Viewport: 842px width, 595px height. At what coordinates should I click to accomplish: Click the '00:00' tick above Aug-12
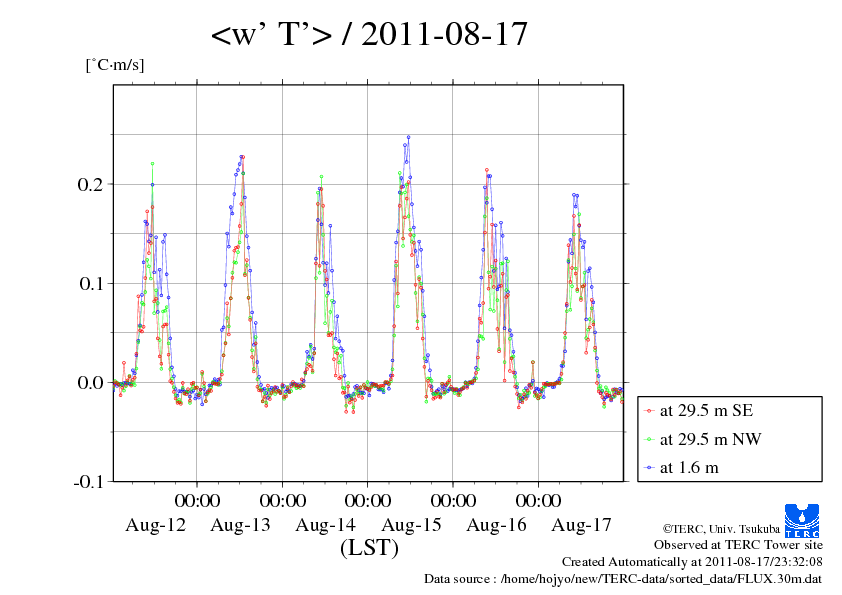[x=197, y=500]
